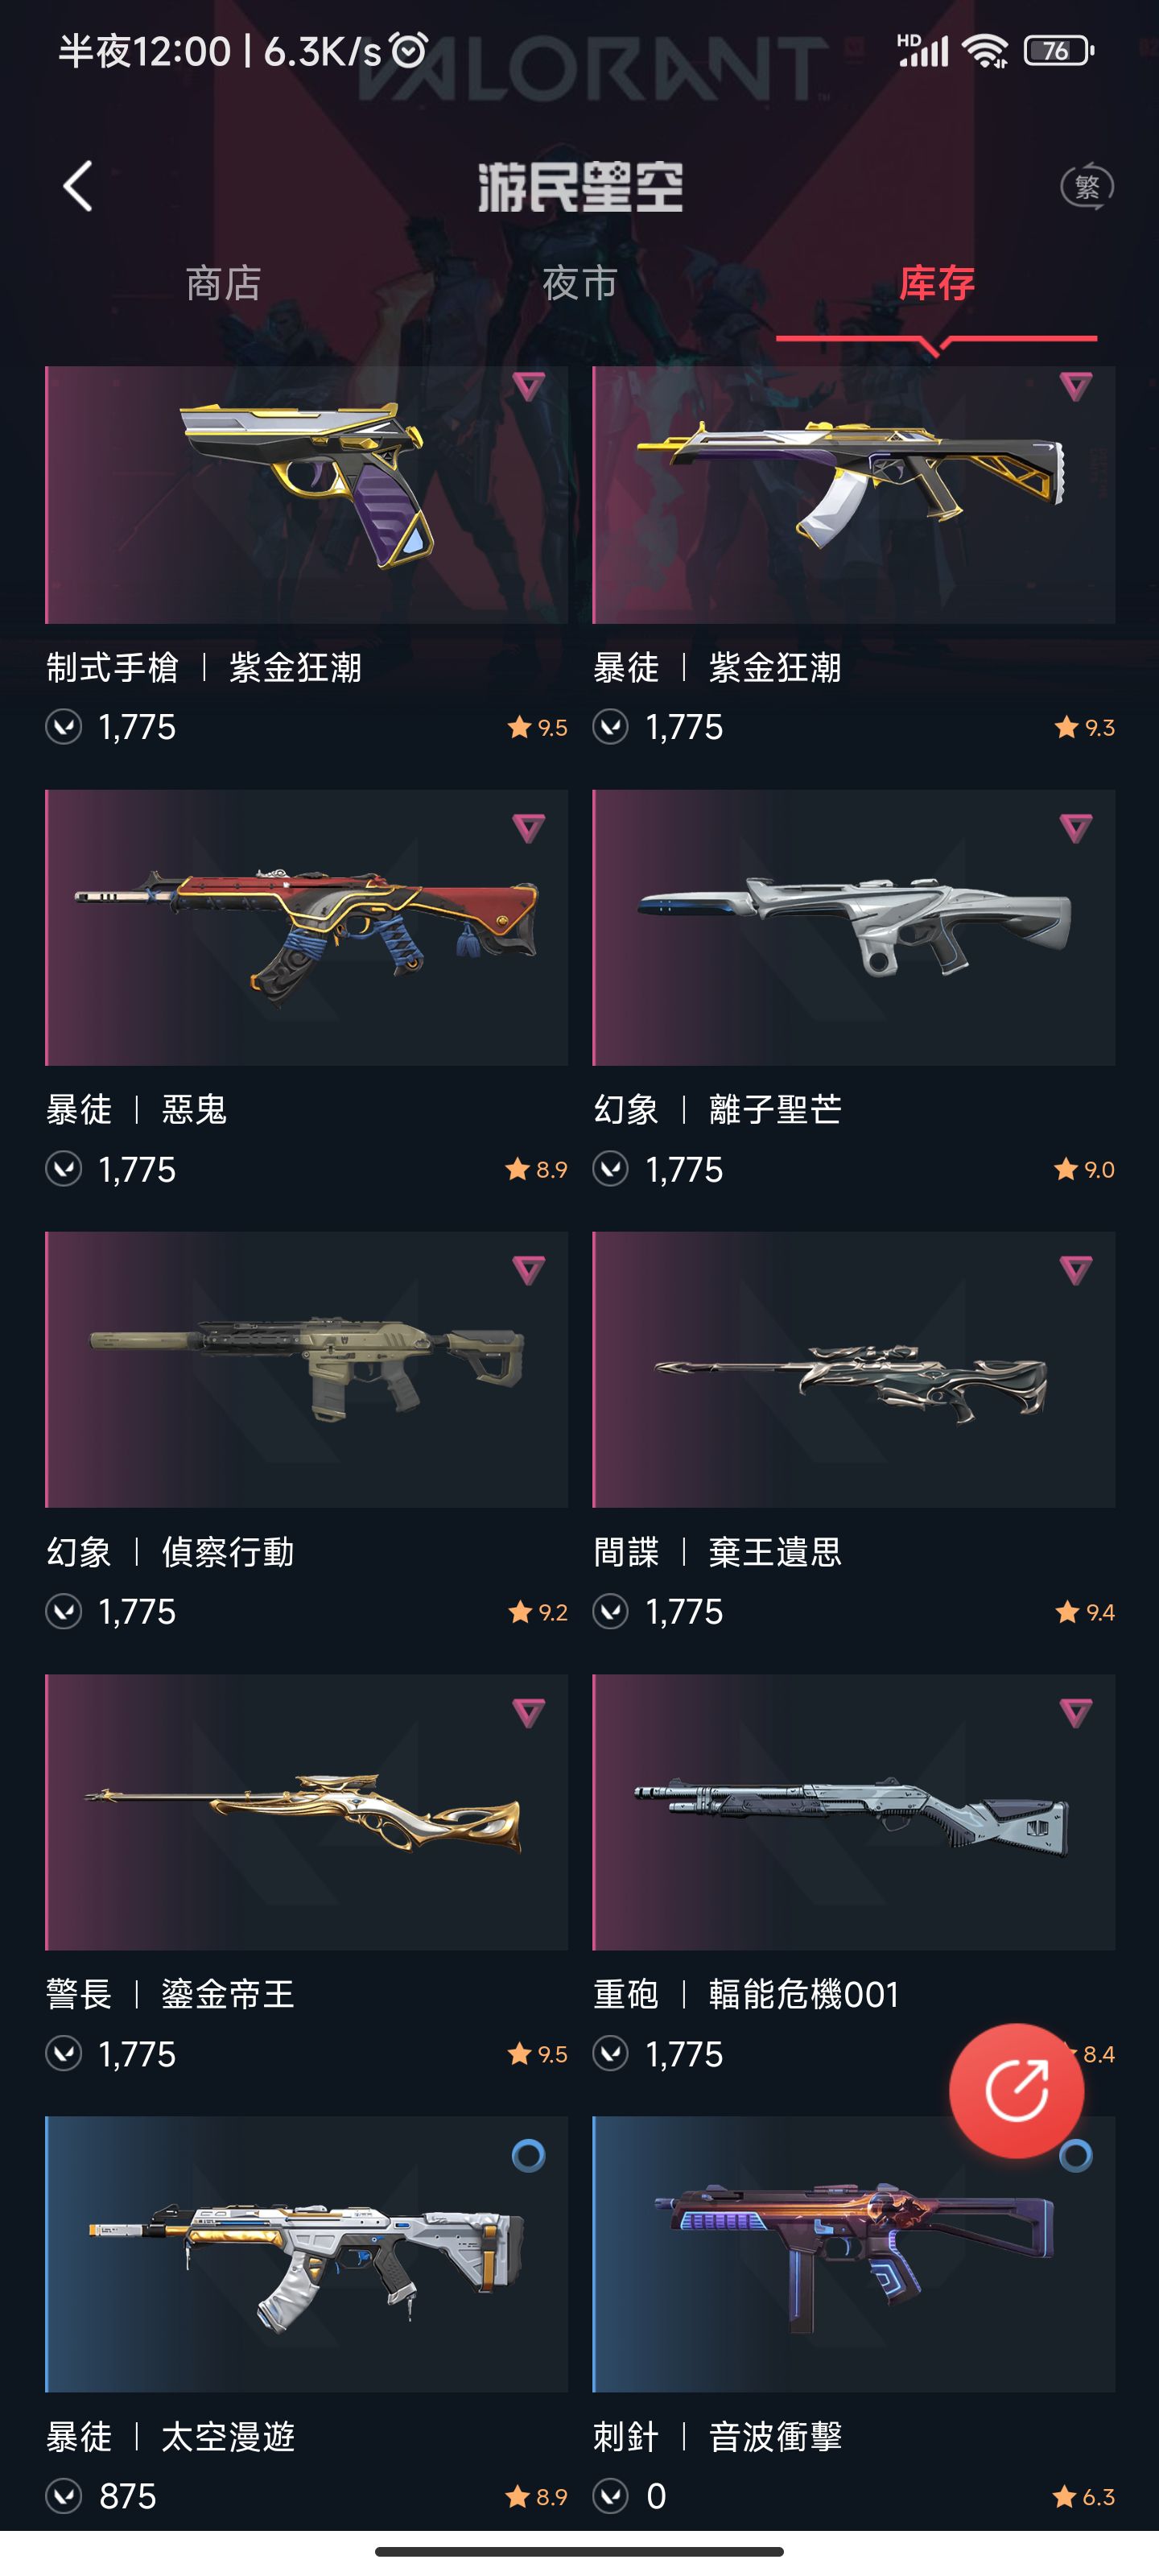Tap the 游民星空 header logo
Screen dimensions: 1159x2576
580,187
